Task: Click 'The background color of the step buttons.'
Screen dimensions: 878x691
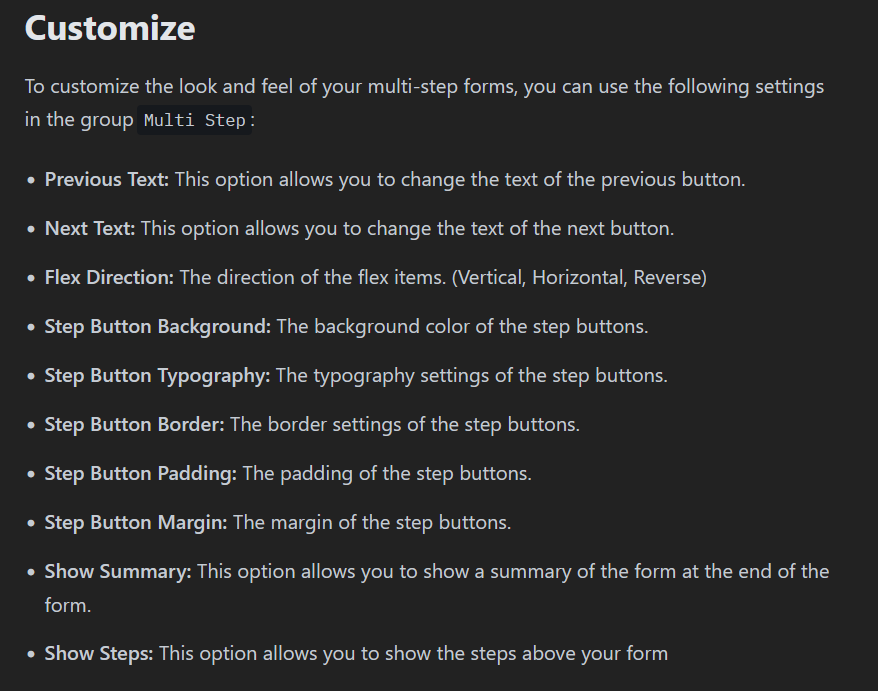Action: tap(463, 326)
